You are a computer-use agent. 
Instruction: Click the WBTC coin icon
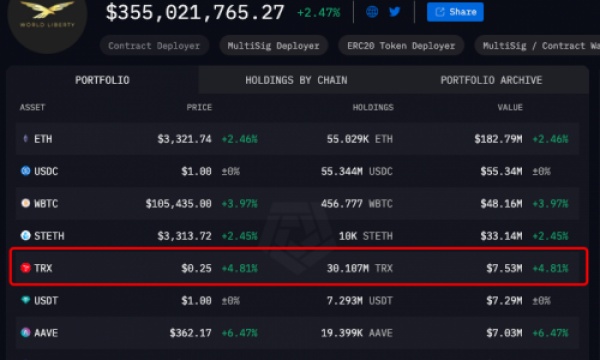pos(26,203)
